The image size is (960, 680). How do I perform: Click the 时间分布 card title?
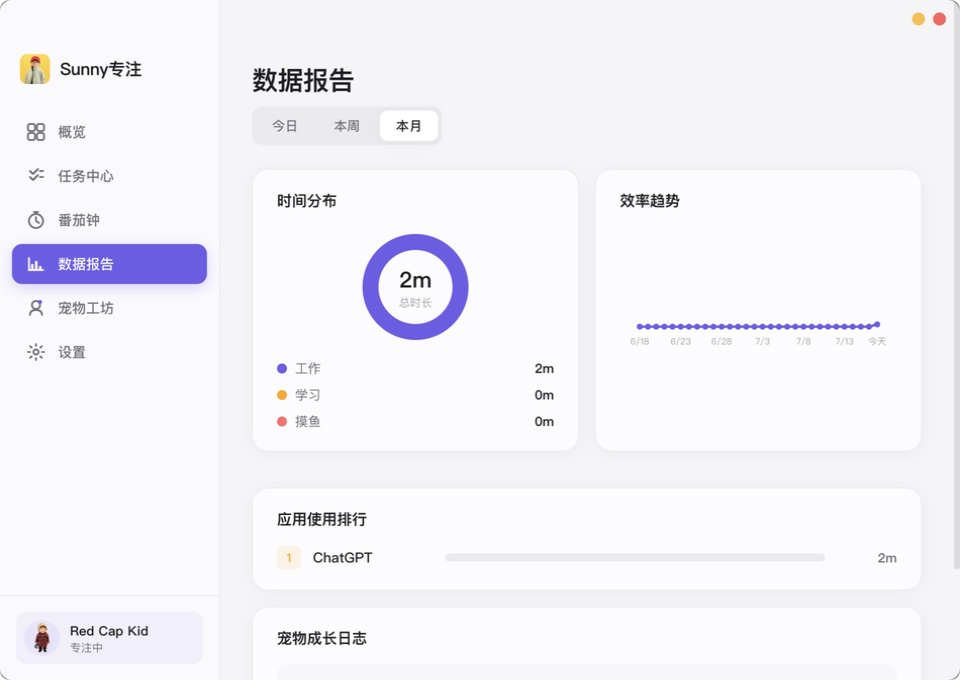pos(307,201)
